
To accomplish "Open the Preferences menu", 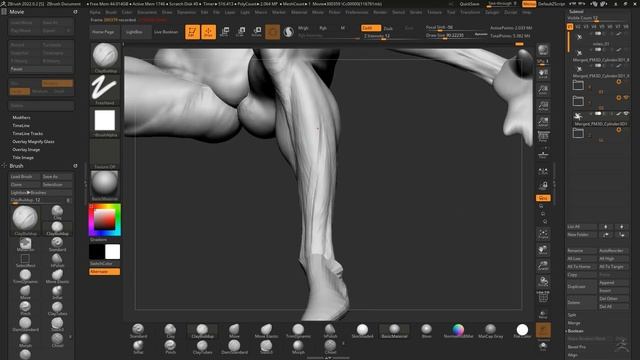I will pos(356,12).
